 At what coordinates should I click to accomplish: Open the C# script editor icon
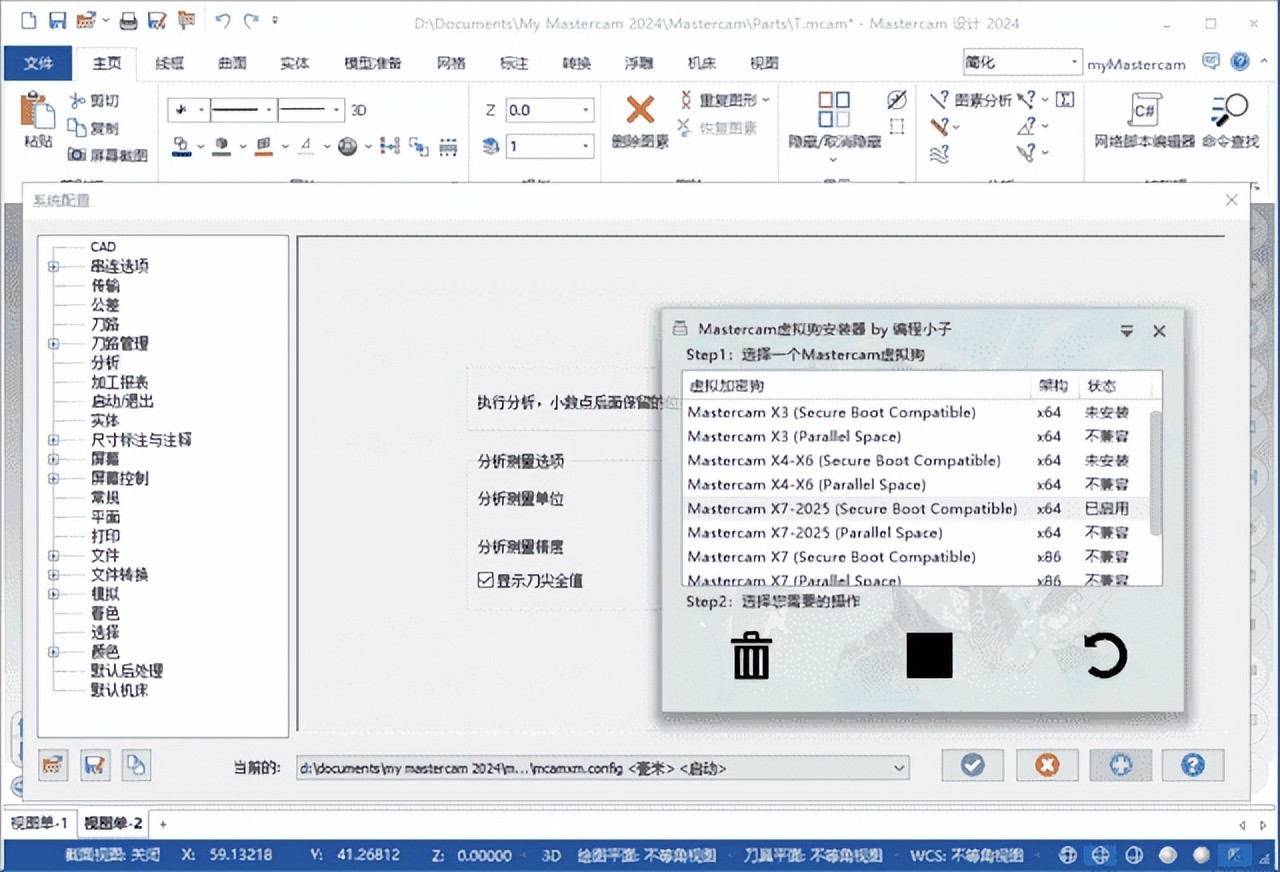1144,108
